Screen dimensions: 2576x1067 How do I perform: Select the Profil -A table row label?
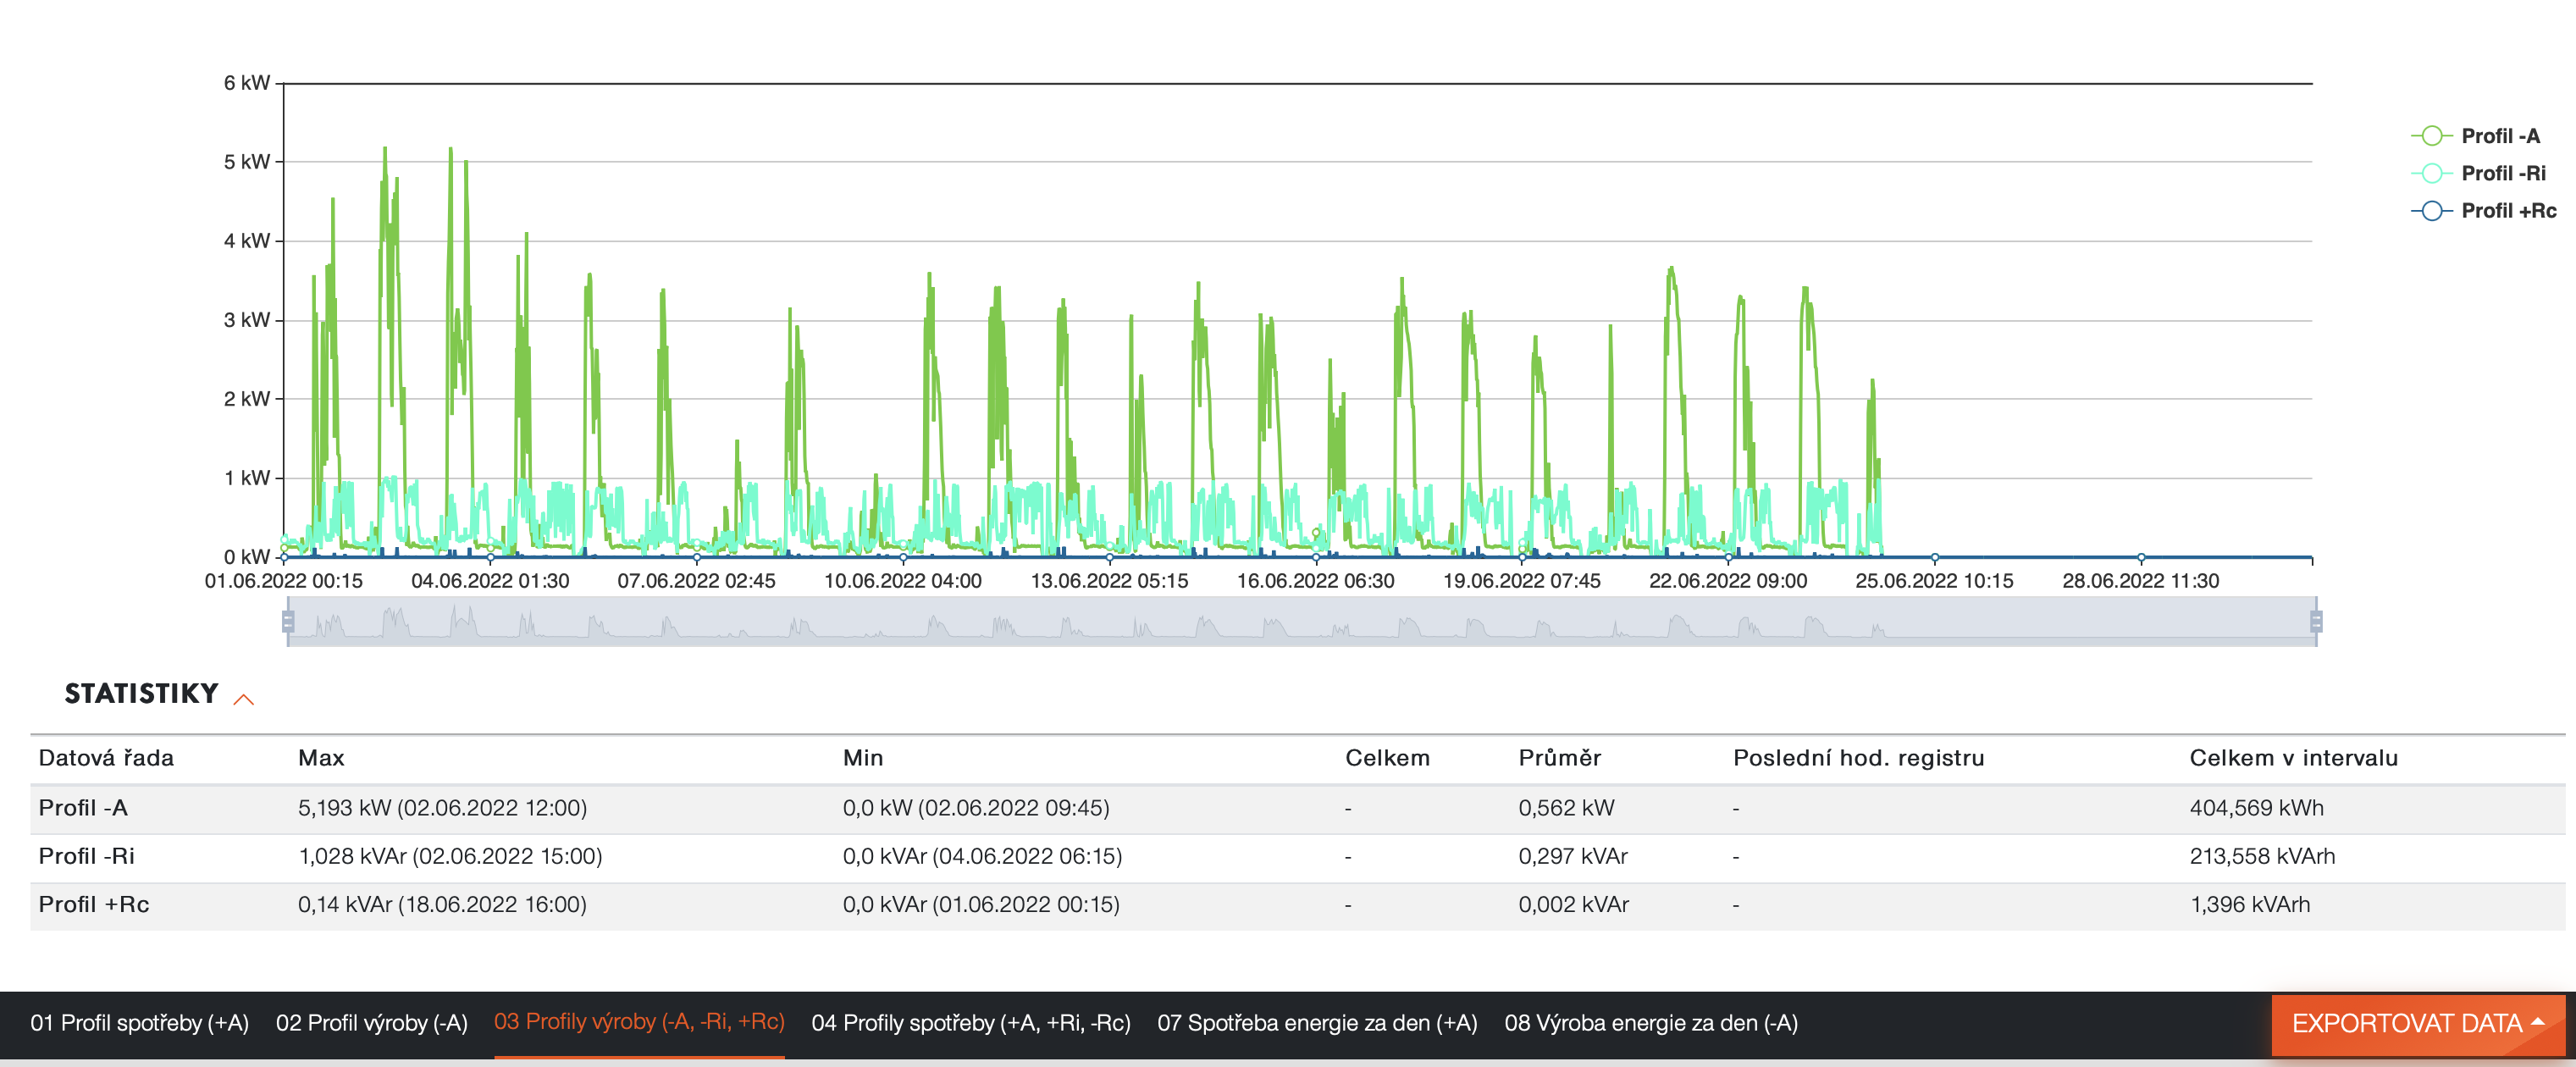tap(83, 808)
